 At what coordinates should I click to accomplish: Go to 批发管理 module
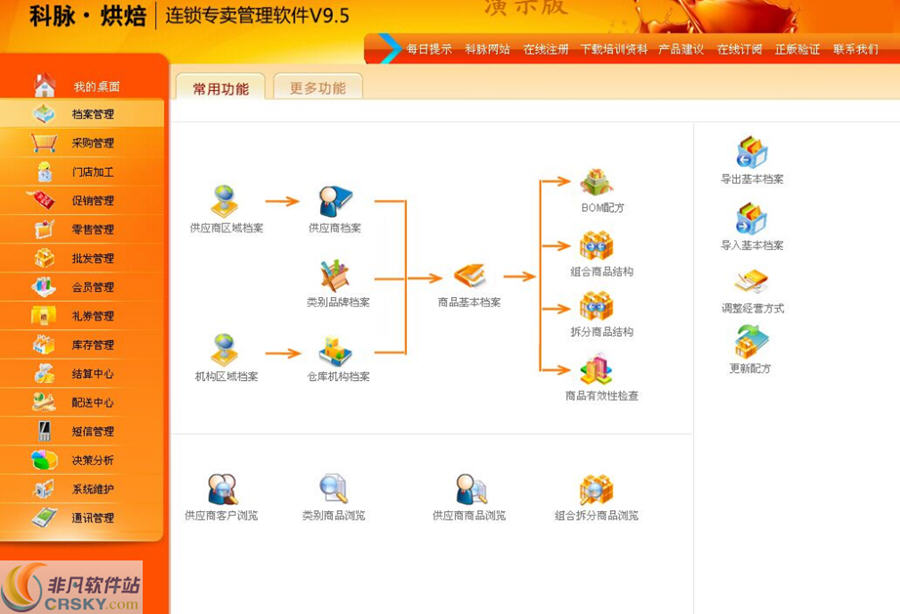[x=82, y=258]
